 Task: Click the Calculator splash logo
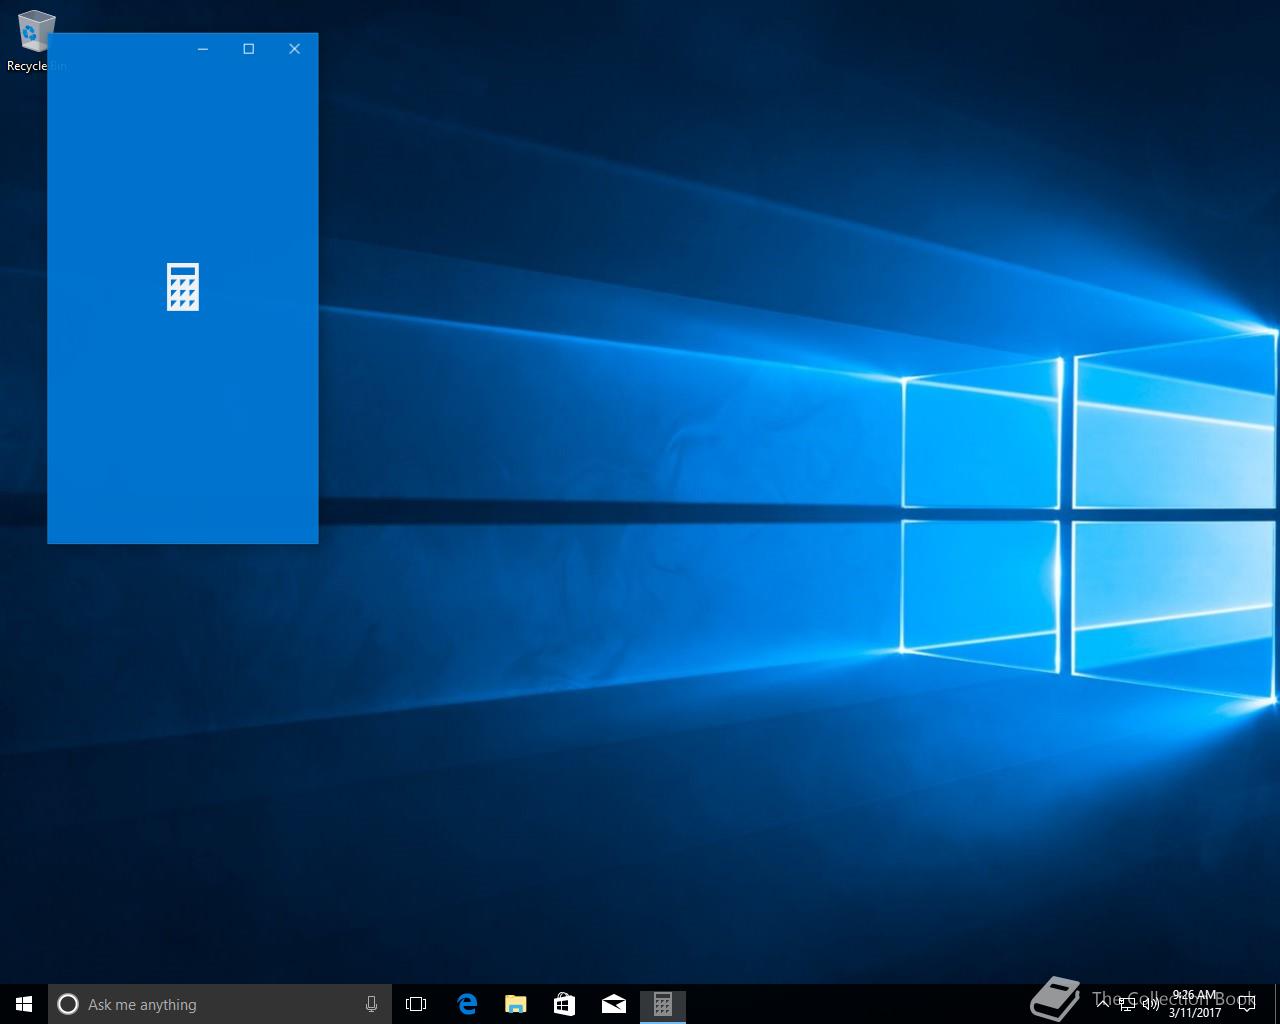tap(183, 287)
